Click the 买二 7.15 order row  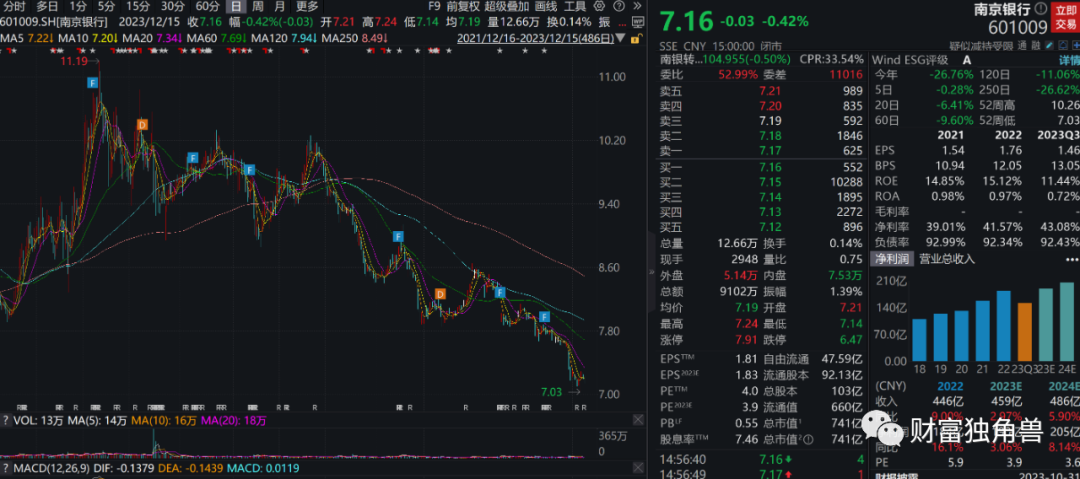[762, 182]
